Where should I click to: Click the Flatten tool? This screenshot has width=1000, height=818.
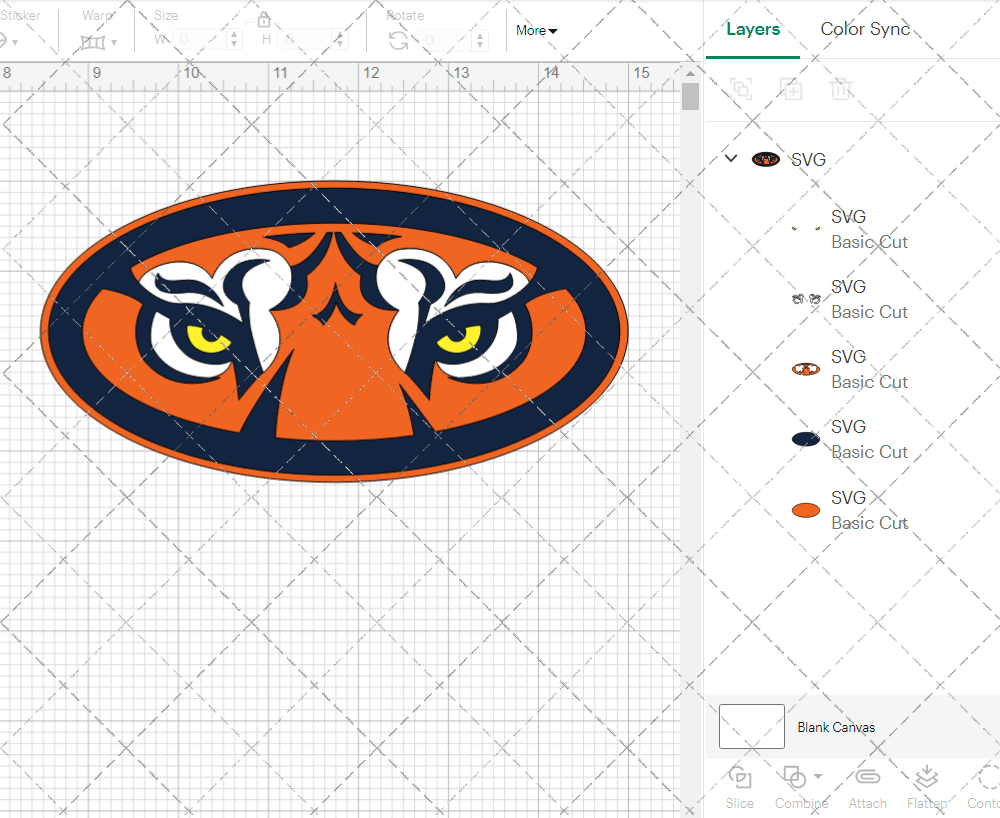click(927, 787)
